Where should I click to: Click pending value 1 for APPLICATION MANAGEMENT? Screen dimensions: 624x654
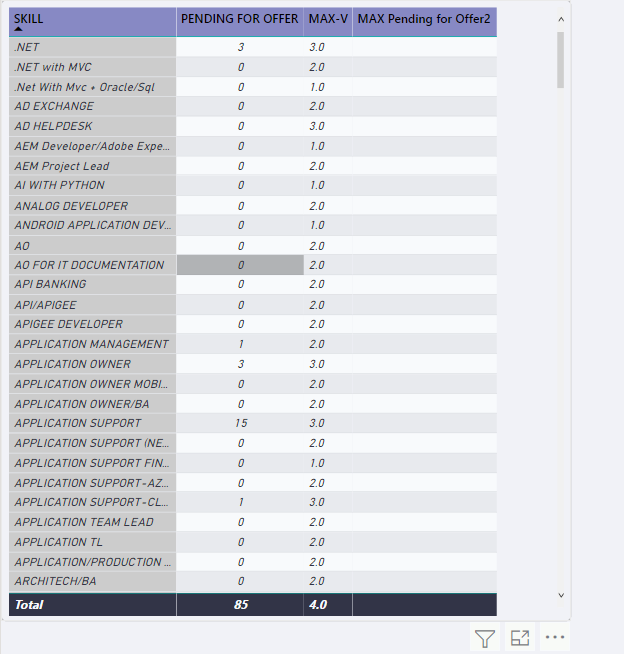(241, 345)
